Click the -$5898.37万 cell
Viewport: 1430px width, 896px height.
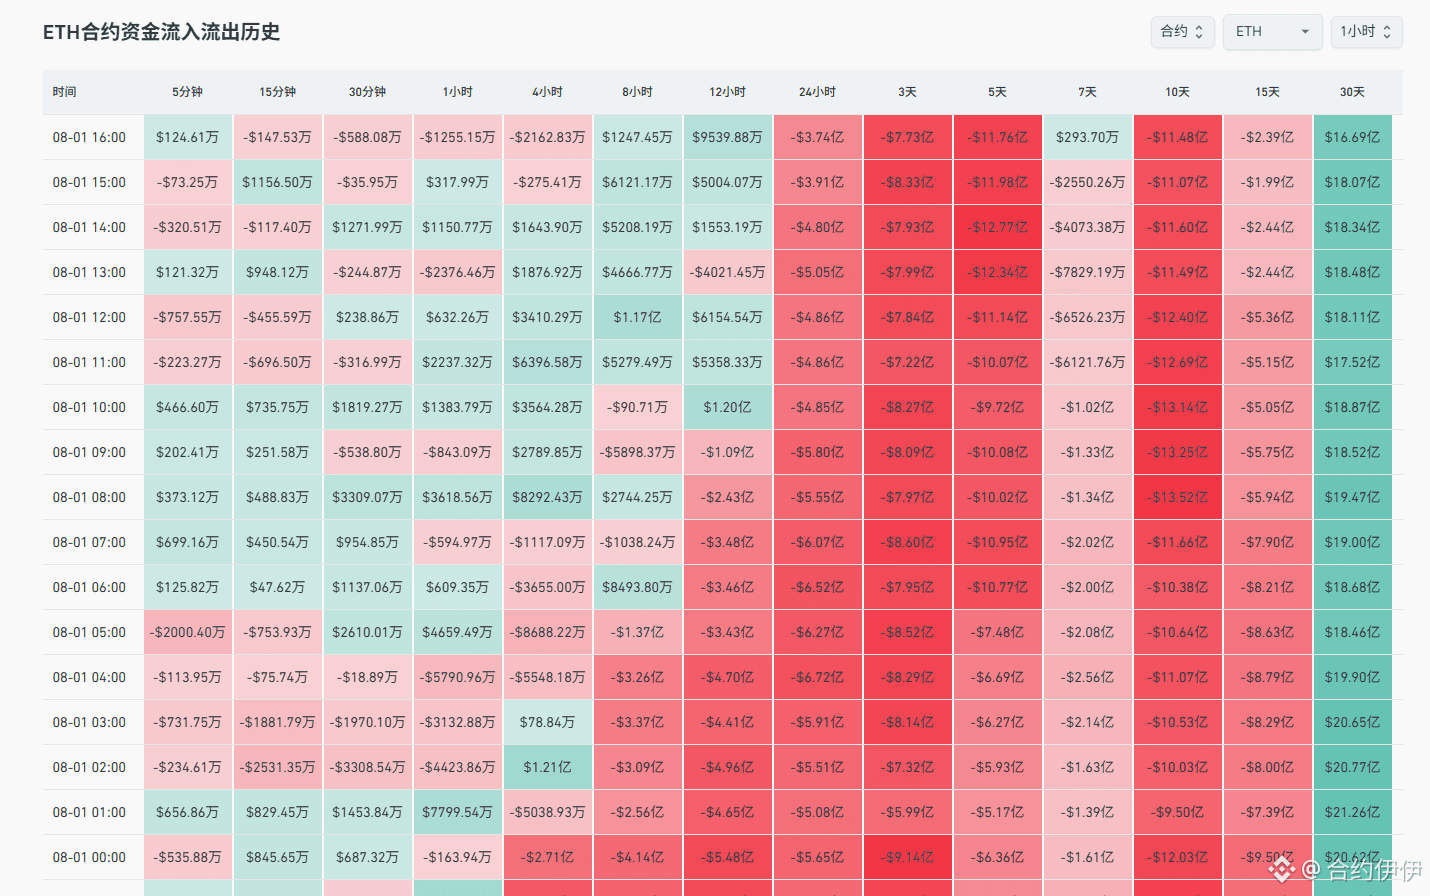pyautogui.click(x=638, y=452)
